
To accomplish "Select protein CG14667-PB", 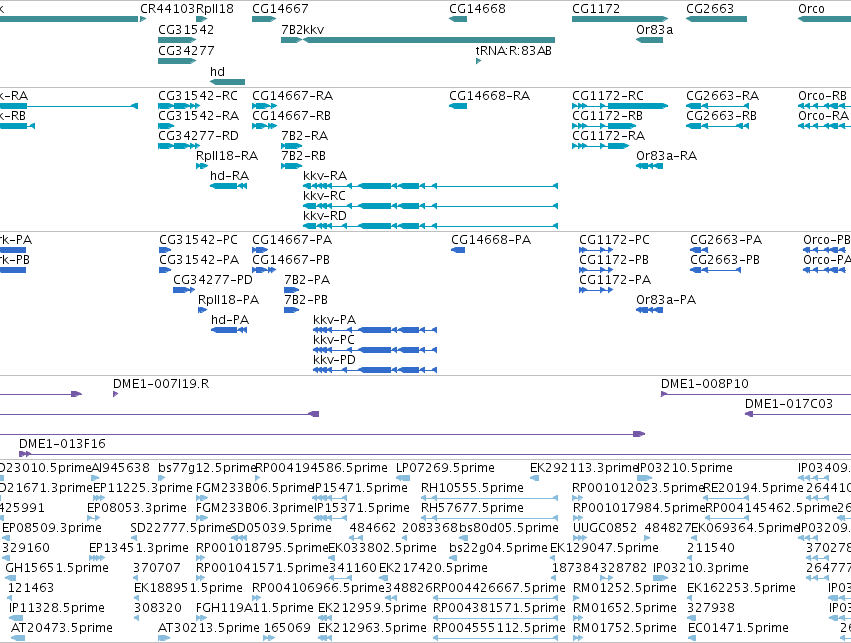I will (x=264, y=270).
